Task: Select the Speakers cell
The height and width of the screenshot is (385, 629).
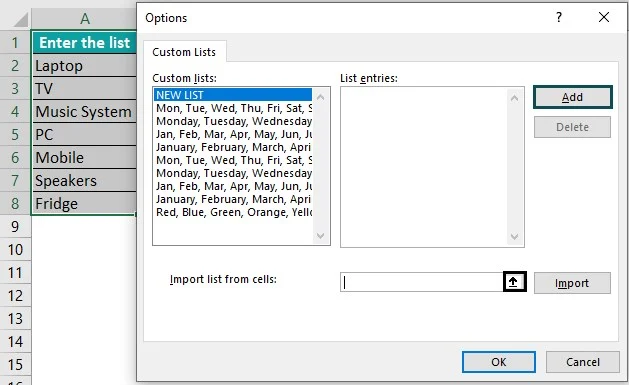Action: 84,180
